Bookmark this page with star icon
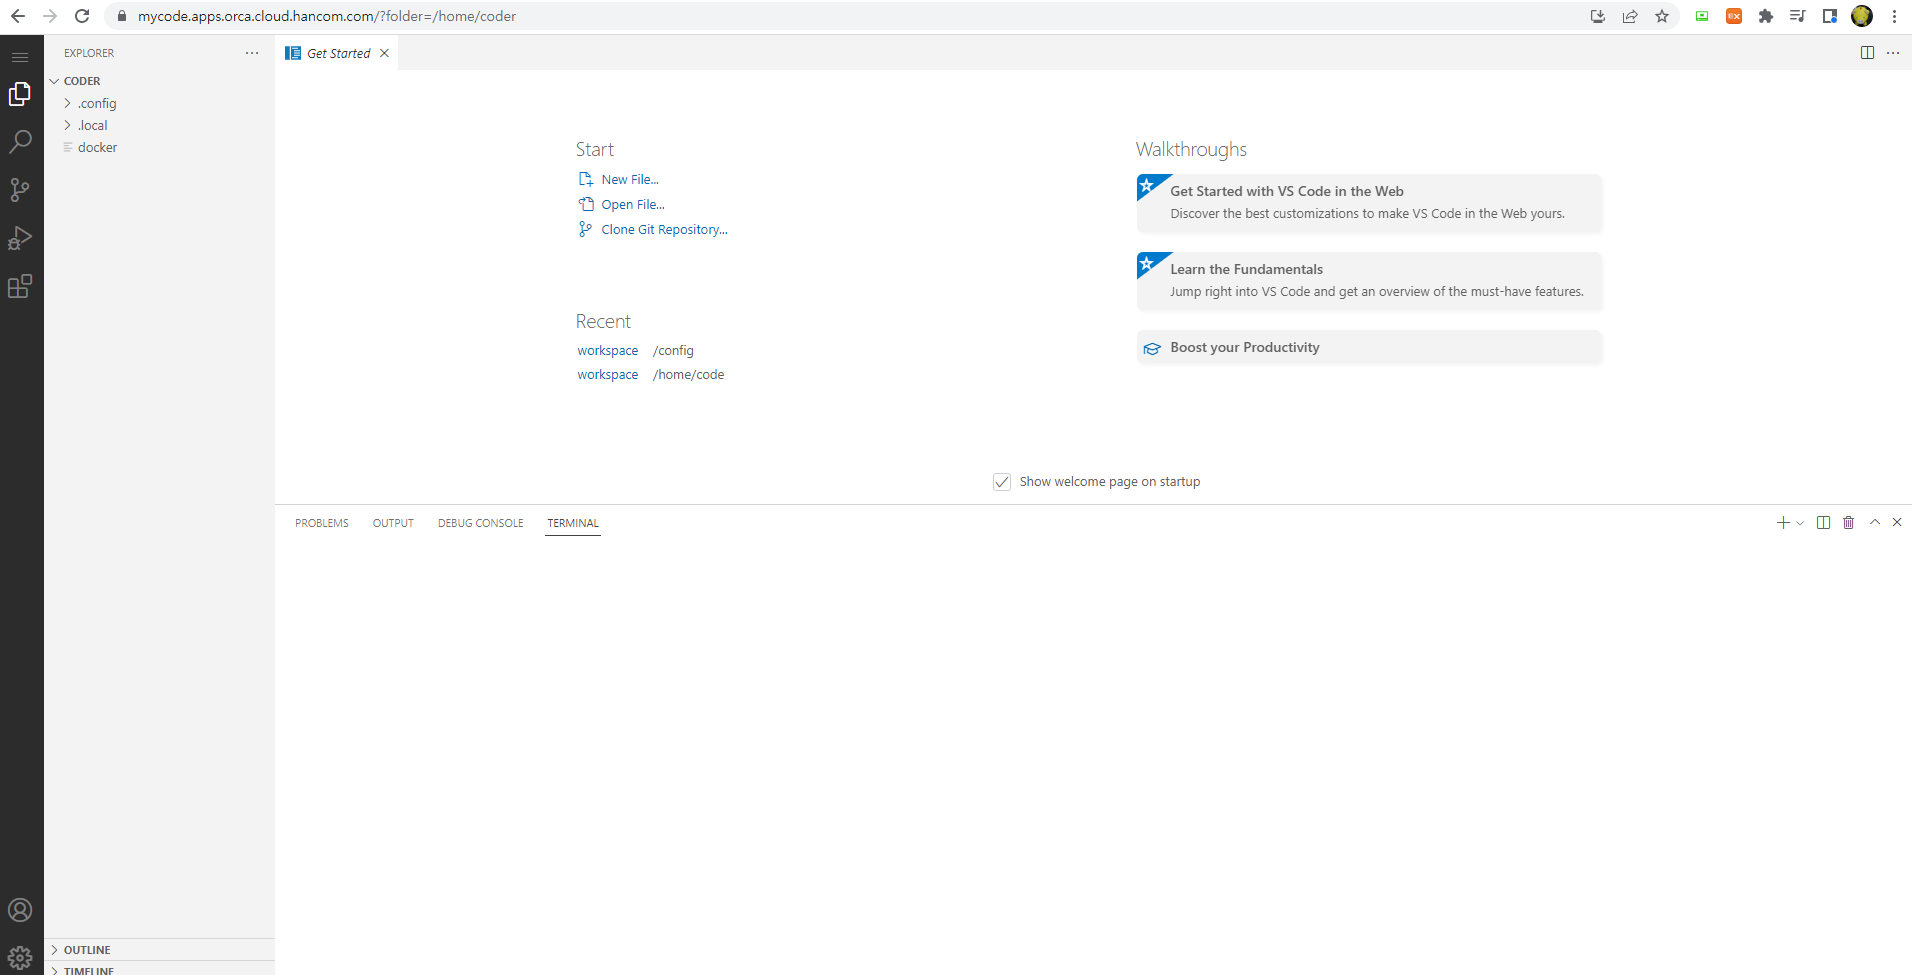The height and width of the screenshot is (975, 1912). pyautogui.click(x=1662, y=16)
